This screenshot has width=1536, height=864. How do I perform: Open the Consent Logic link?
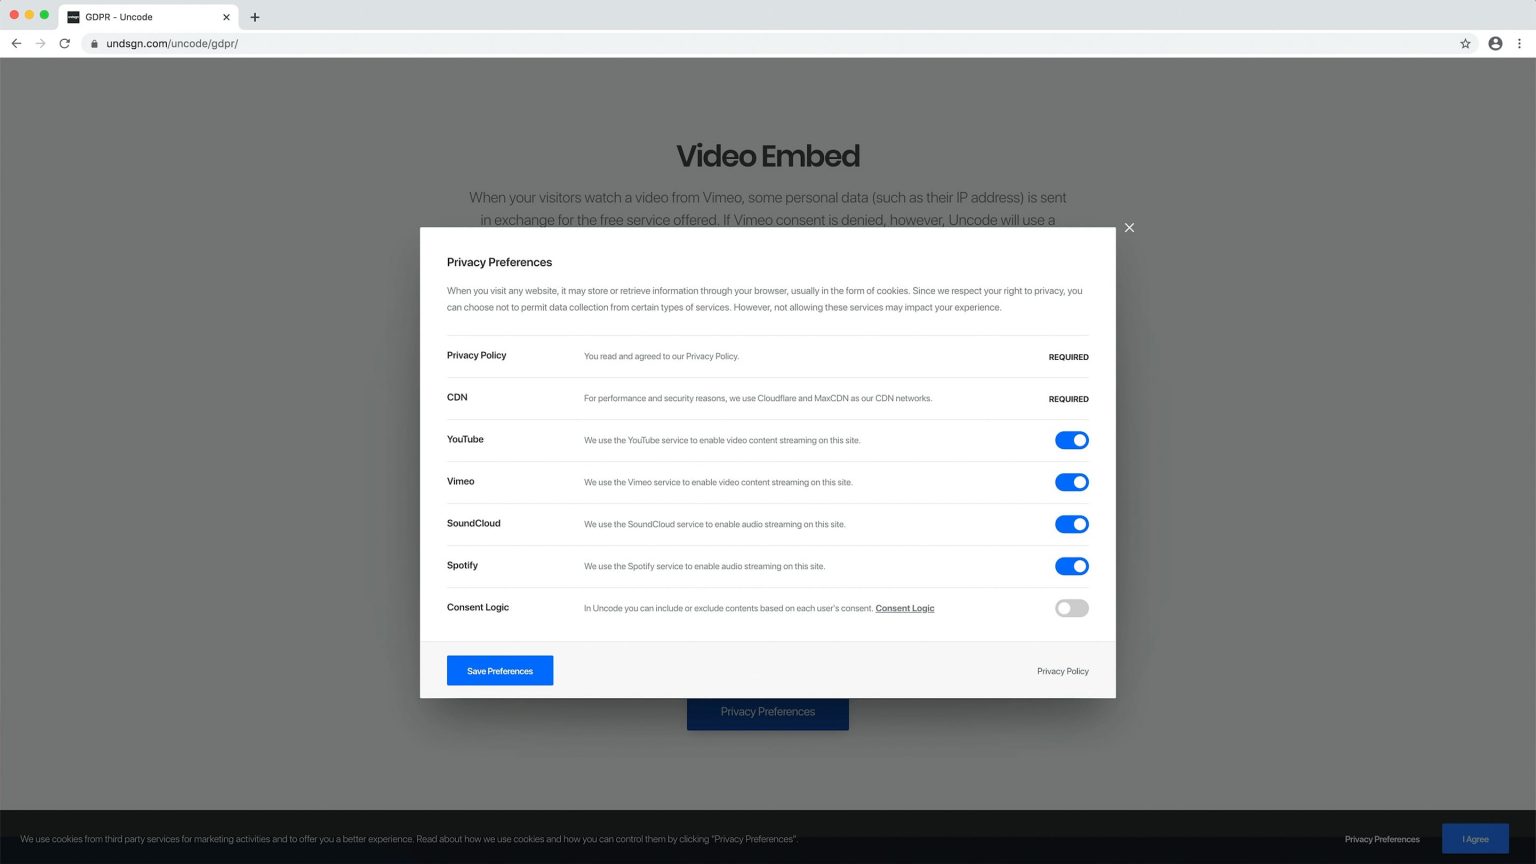point(904,608)
